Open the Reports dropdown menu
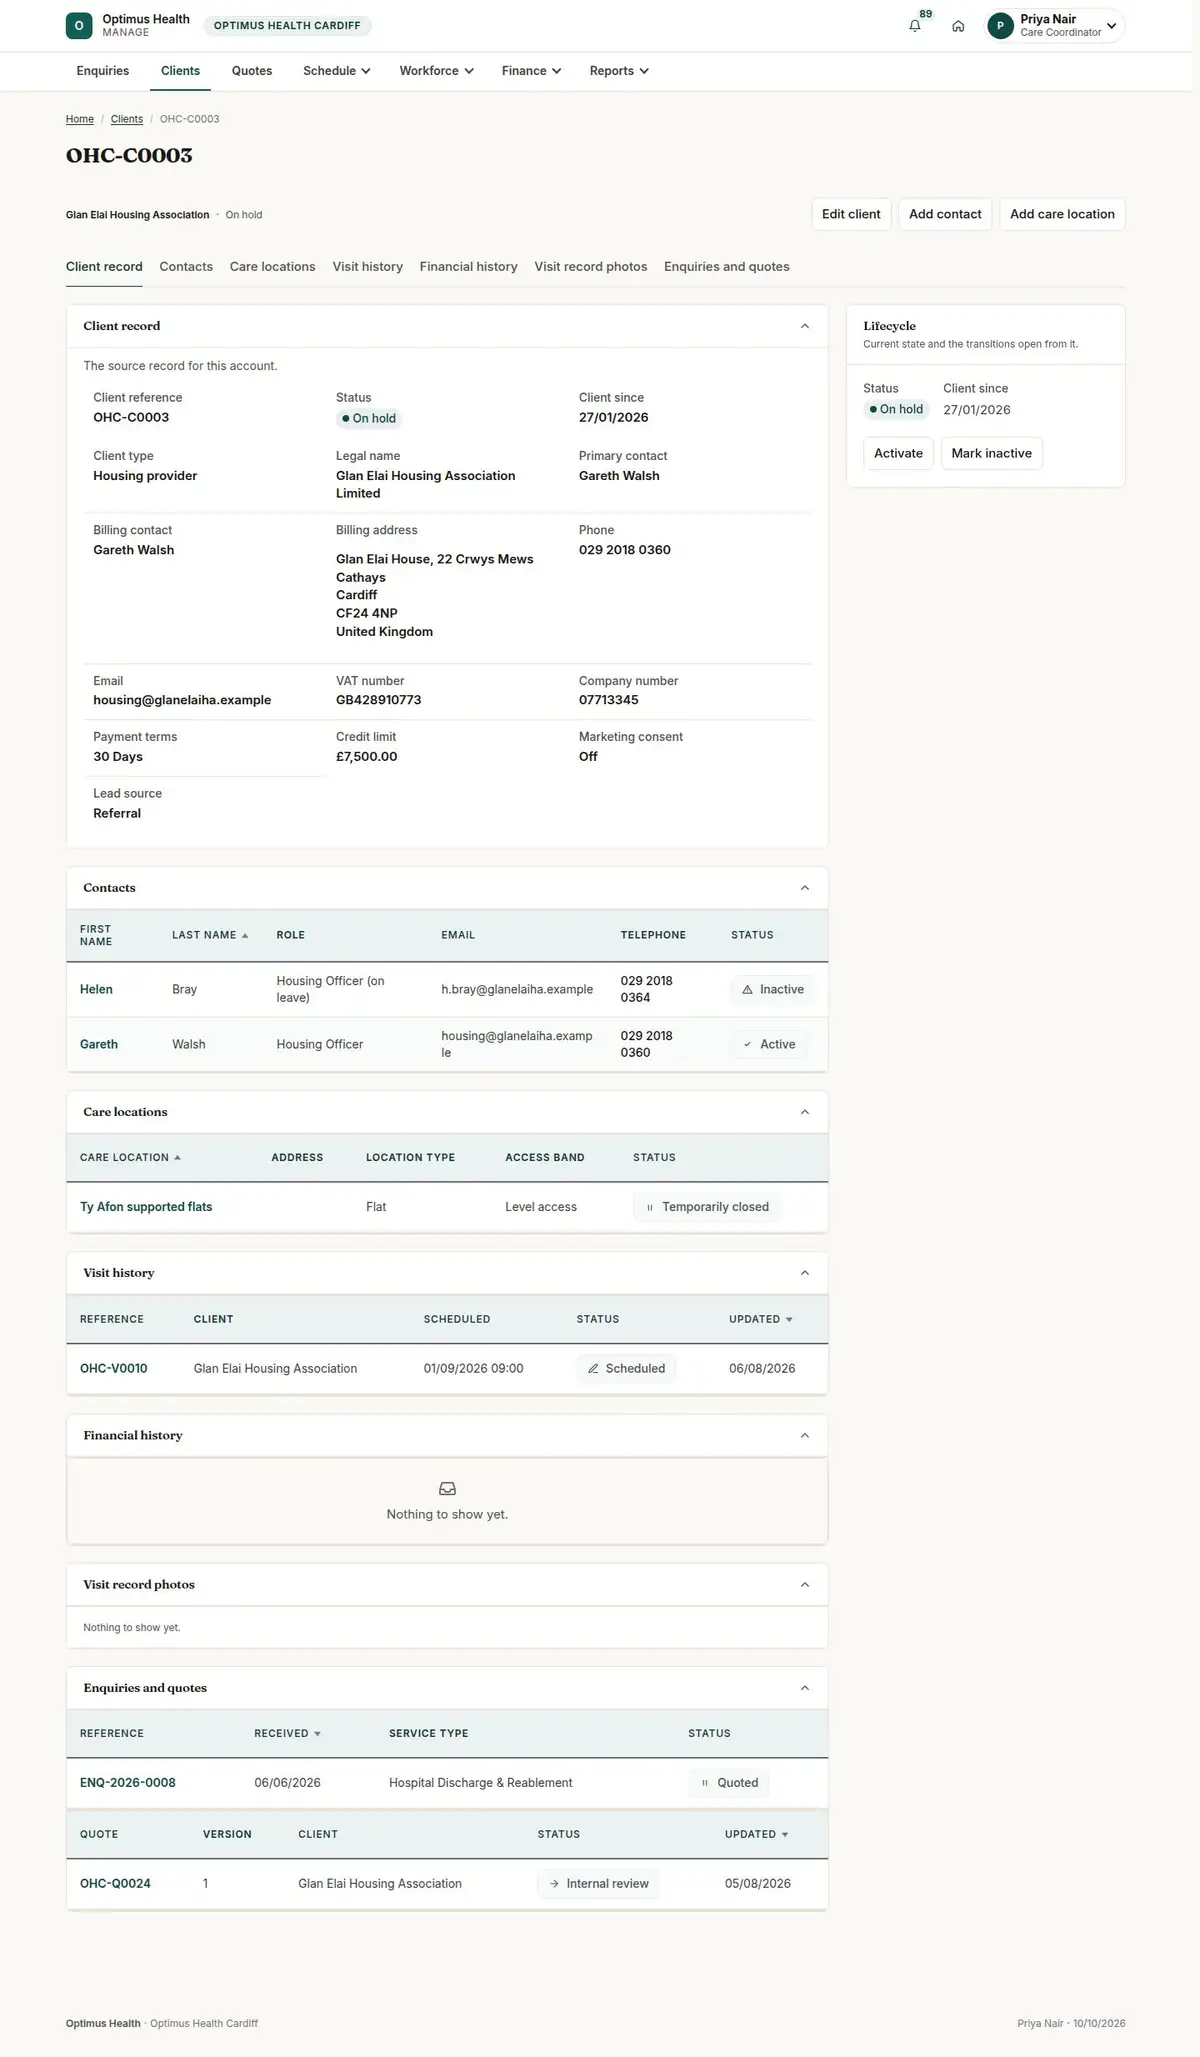 (619, 71)
